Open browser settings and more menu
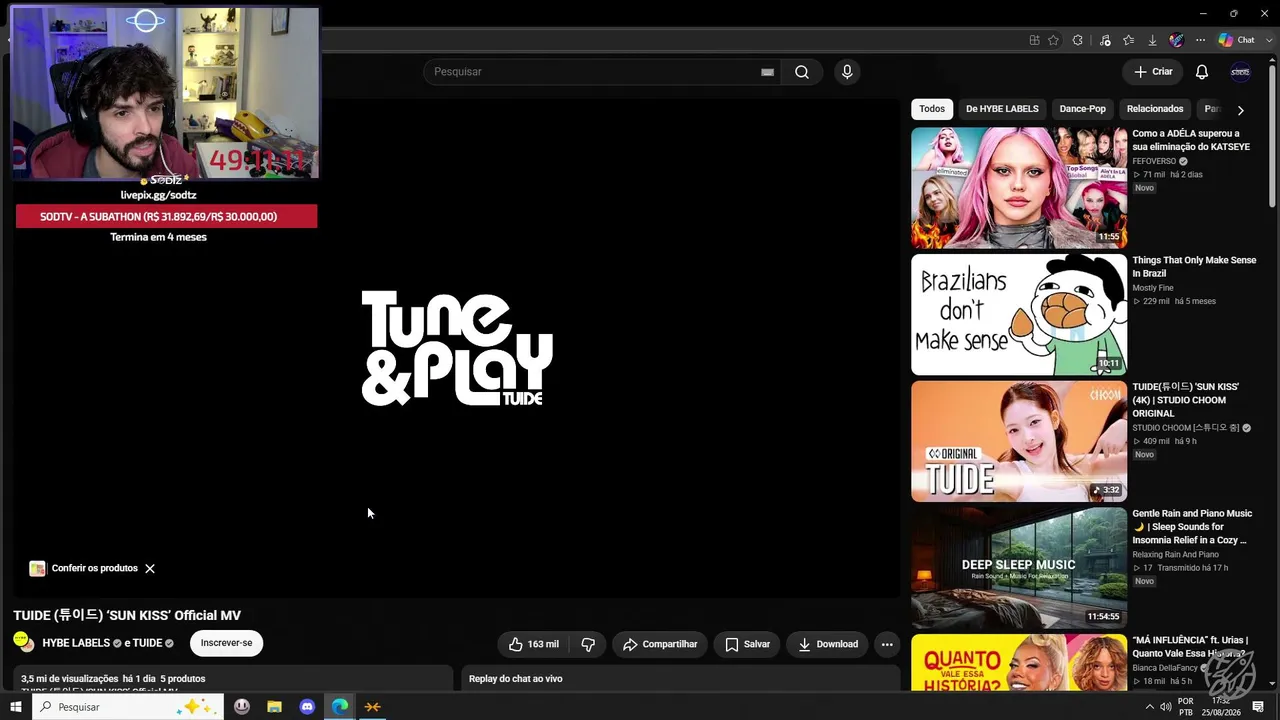The height and width of the screenshot is (720, 1280). click(1201, 40)
